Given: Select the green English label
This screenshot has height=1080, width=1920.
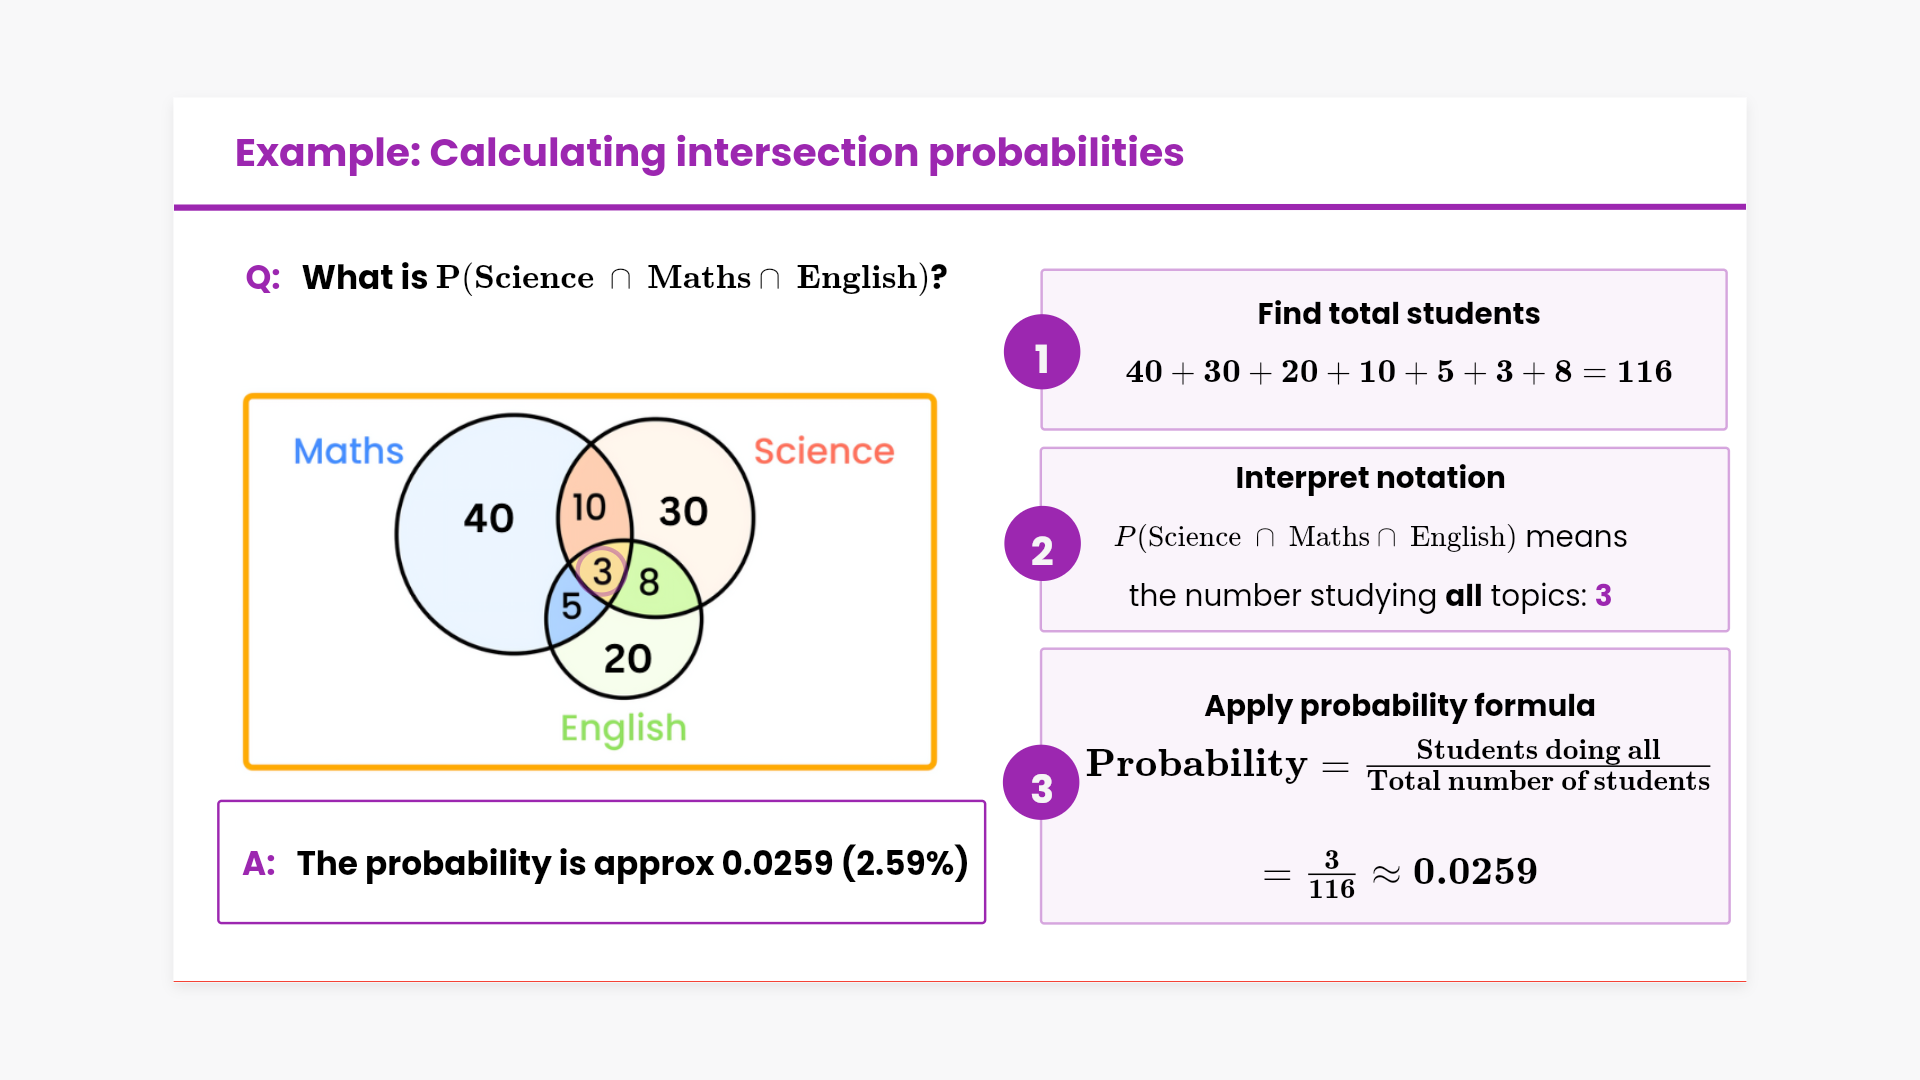Looking at the screenshot, I should coord(623,728).
